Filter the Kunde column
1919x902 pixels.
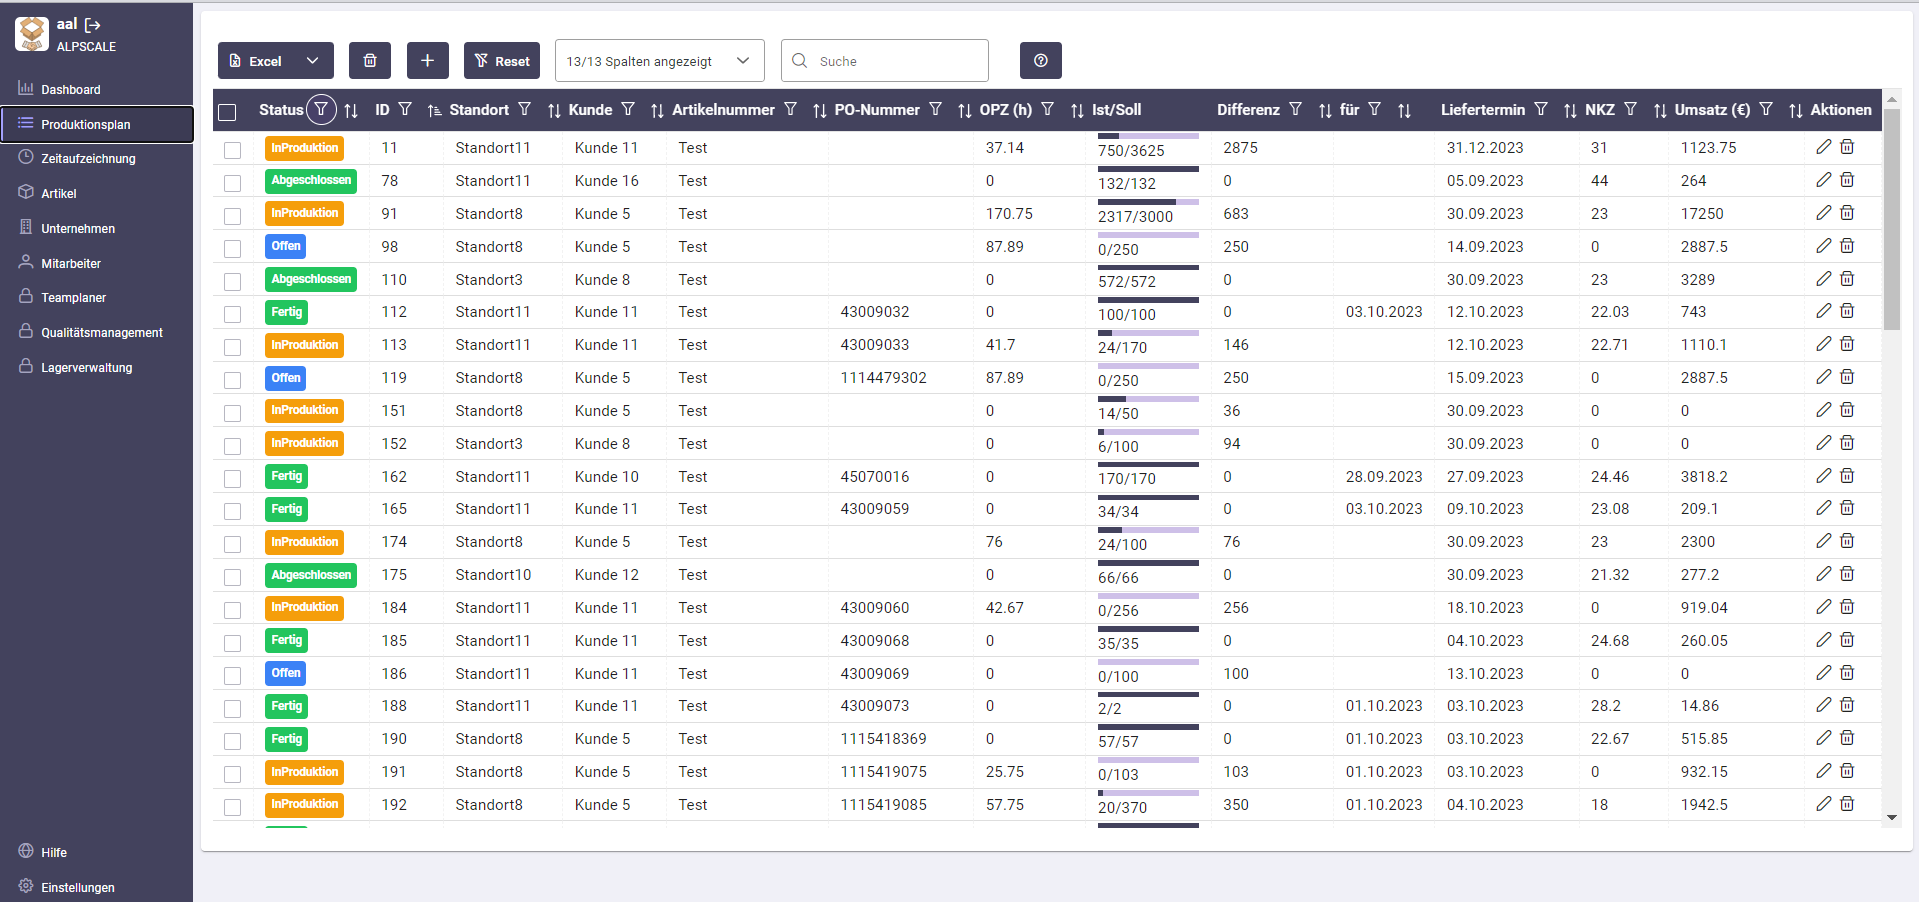point(628,109)
